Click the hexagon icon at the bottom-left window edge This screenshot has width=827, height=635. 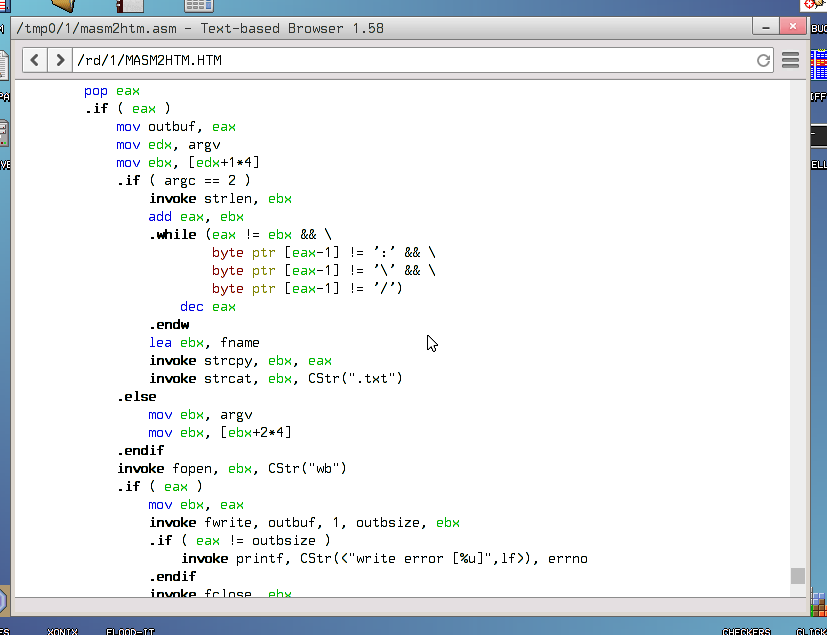pyautogui.click(x=3, y=600)
